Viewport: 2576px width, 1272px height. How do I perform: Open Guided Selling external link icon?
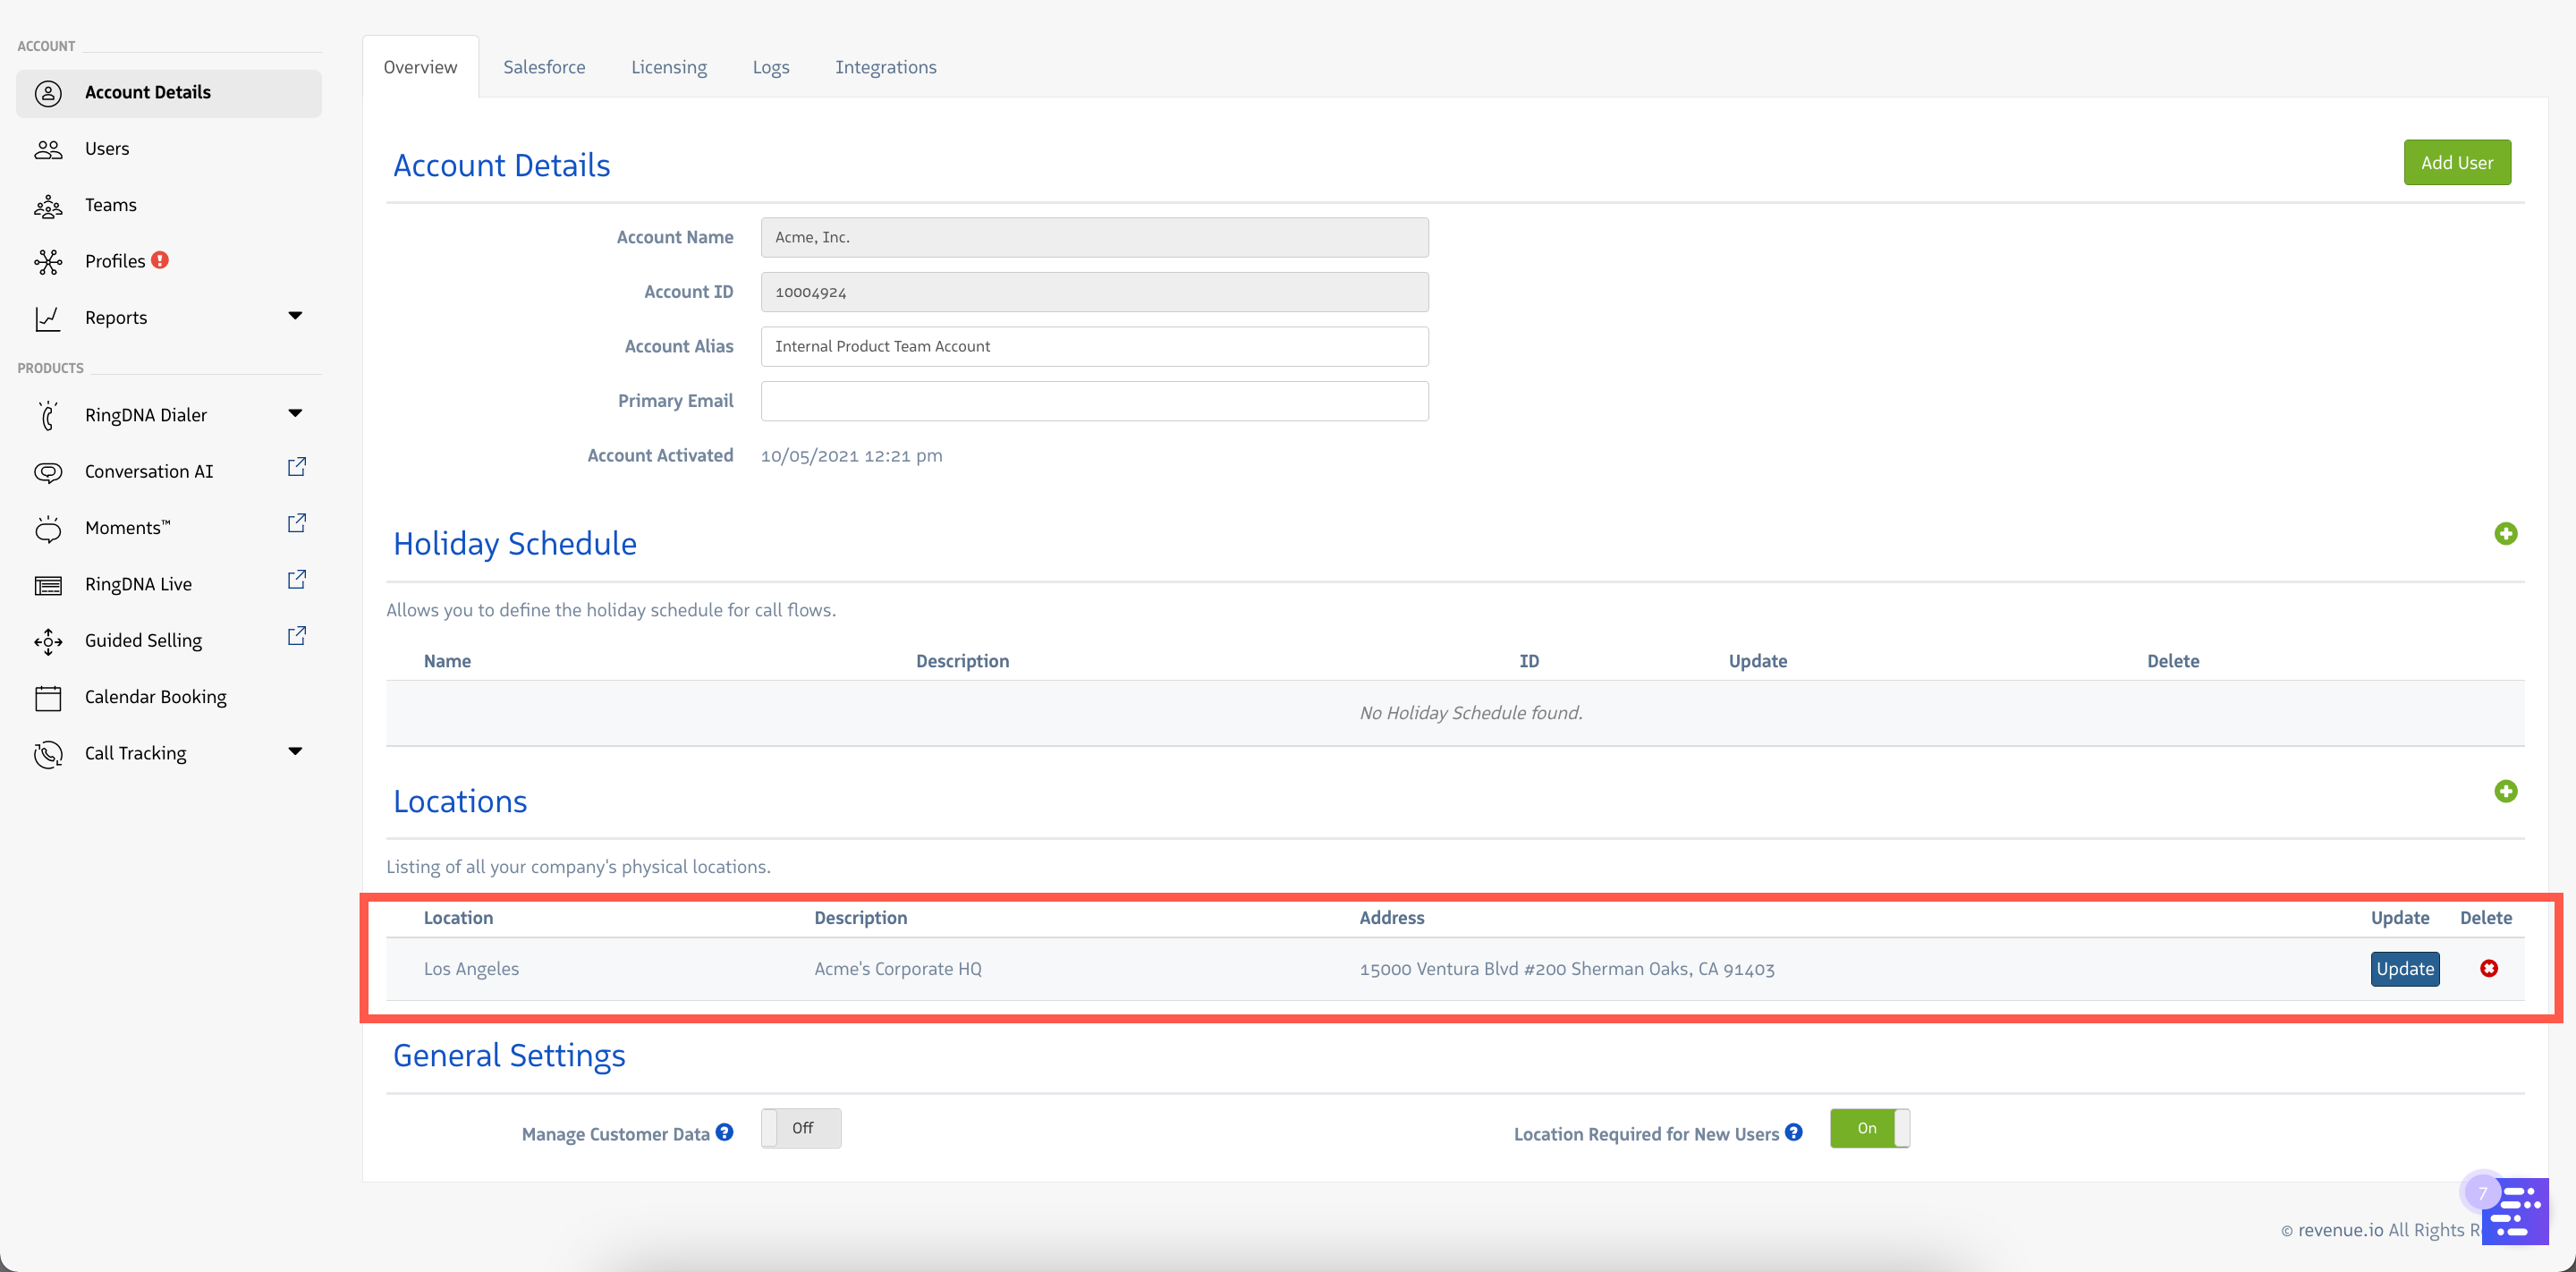tap(297, 636)
